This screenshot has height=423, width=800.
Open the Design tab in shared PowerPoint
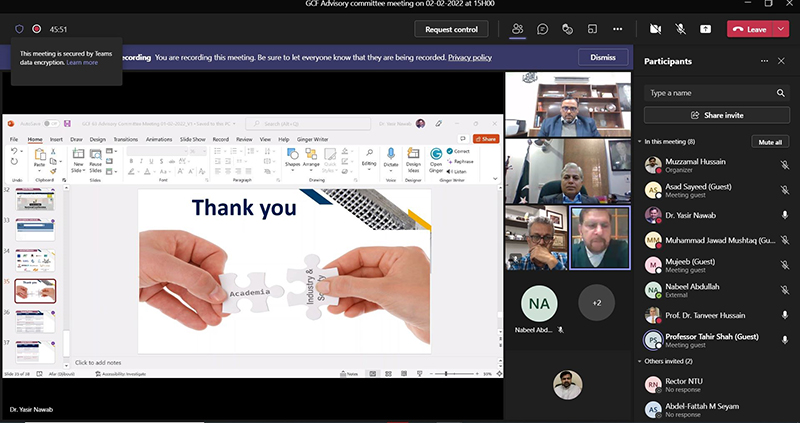pos(98,139)
